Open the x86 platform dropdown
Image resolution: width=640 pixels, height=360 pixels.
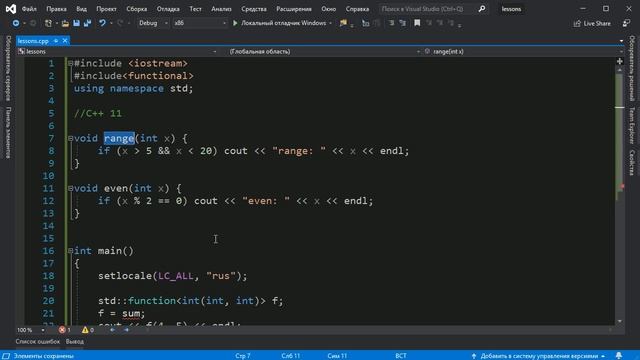(200, 23)
